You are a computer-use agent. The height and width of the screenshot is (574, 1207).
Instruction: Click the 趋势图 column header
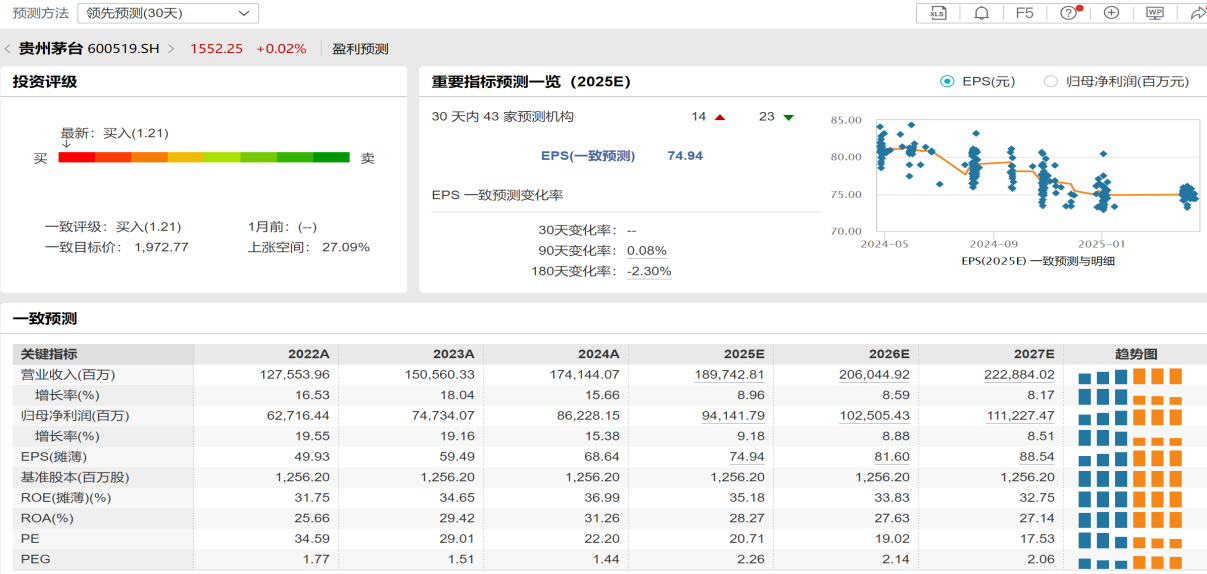click(1135, 354)
